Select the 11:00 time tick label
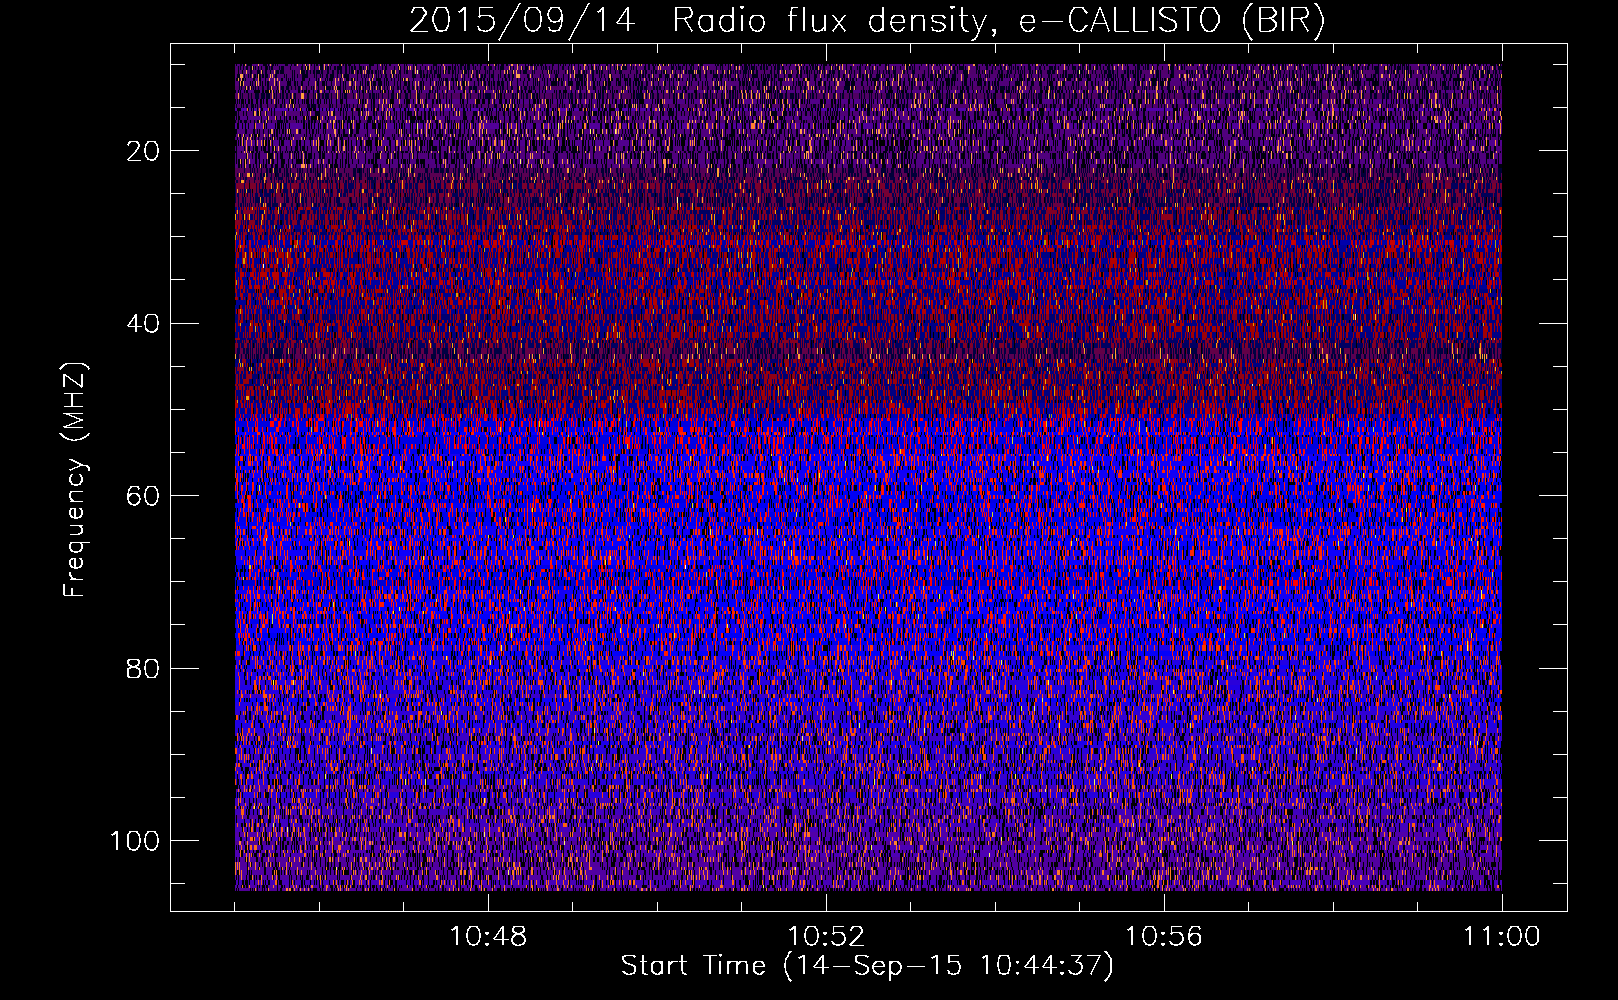Screen dimensions: 1618x1000 click(1502, 937)
